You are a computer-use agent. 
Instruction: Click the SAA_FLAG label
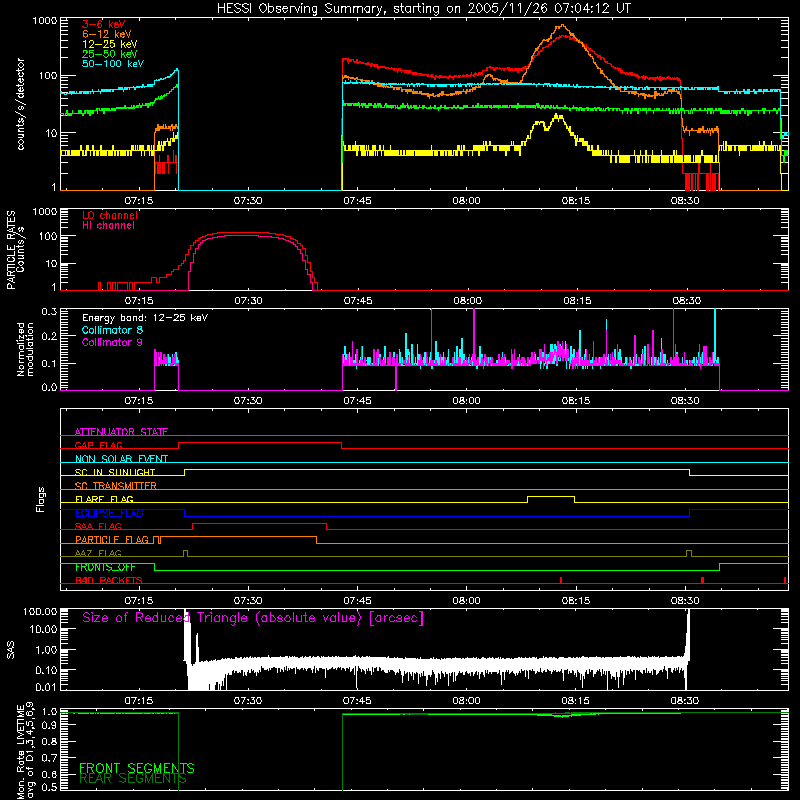[98, 526]
